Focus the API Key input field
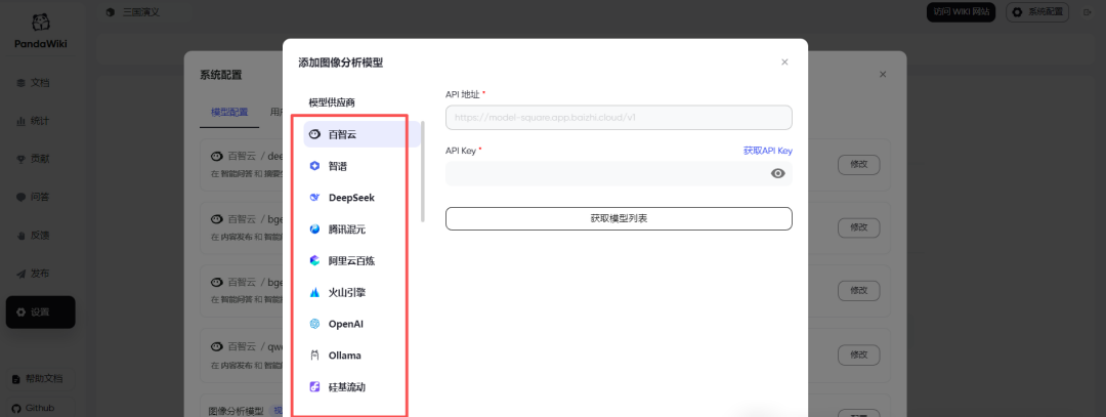Screen dimensions: 1106x417 [619, 174]
